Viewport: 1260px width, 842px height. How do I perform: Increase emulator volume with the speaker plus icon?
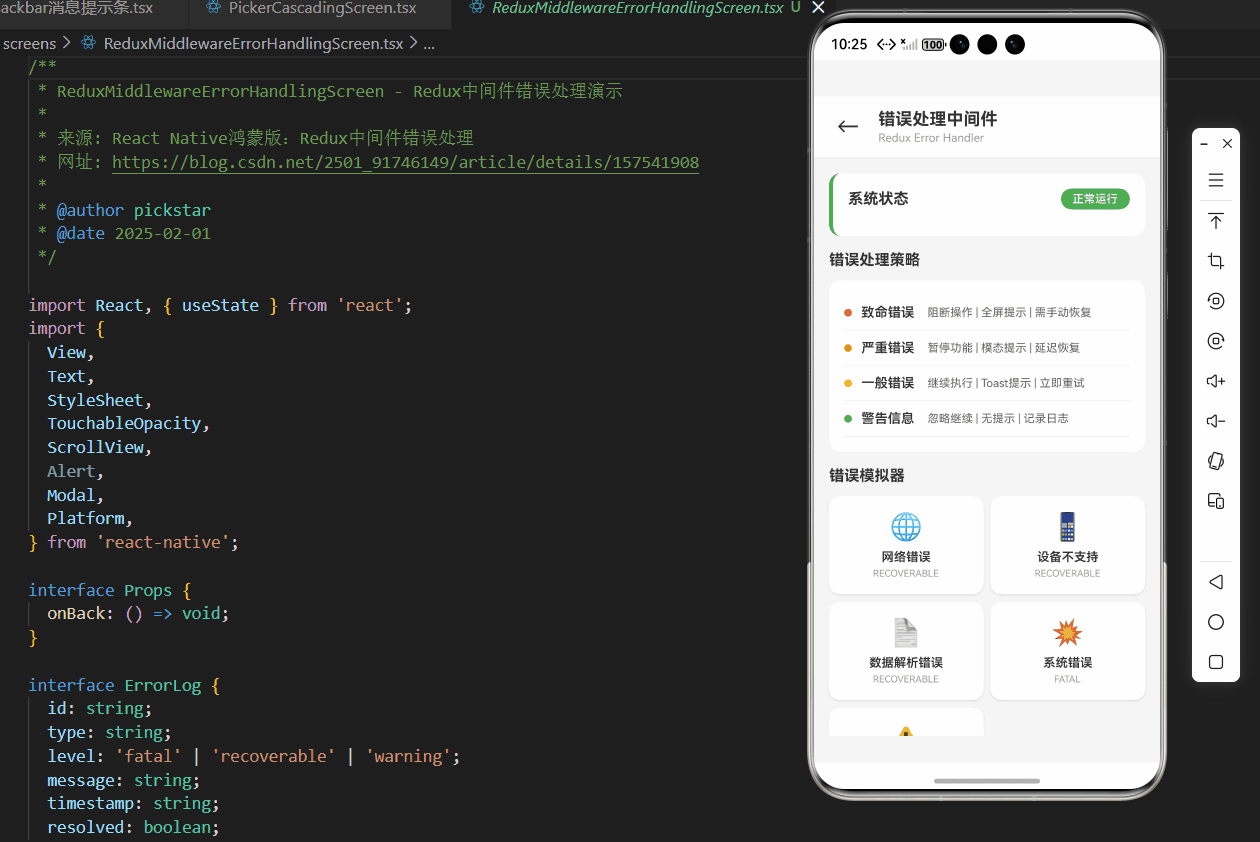[x=1216, y=381]
